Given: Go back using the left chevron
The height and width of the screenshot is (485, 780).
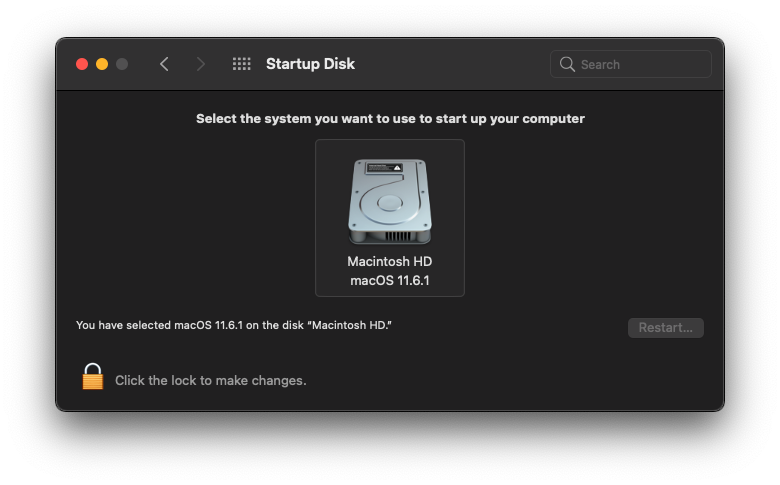Looking at the screenshot, I should [164, 64].
